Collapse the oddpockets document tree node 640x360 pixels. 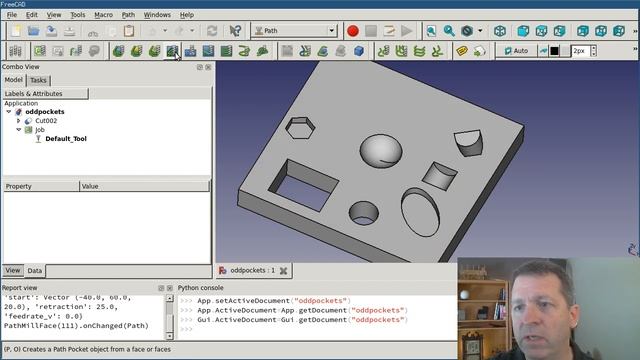(x=9, y=111)
